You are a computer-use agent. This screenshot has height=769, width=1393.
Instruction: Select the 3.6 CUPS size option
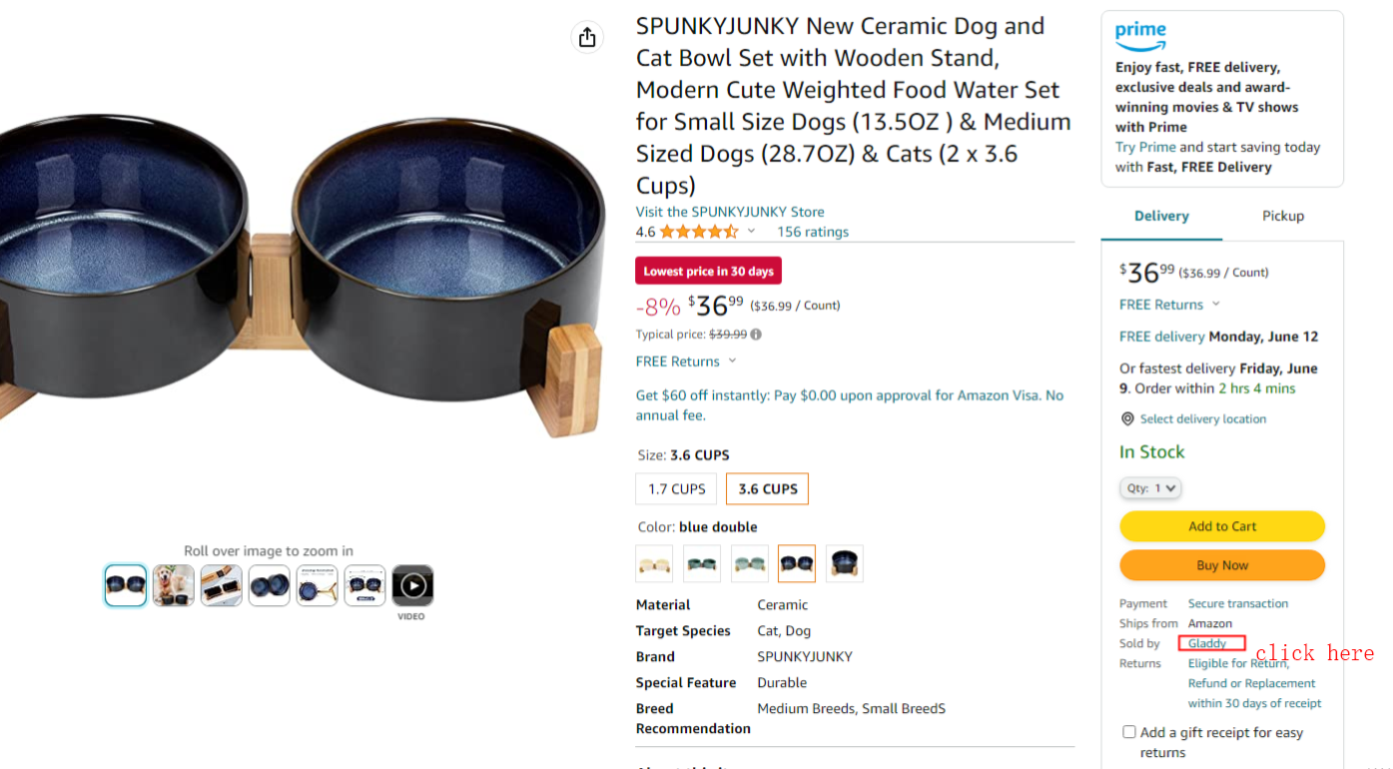[x=767, y=489]
